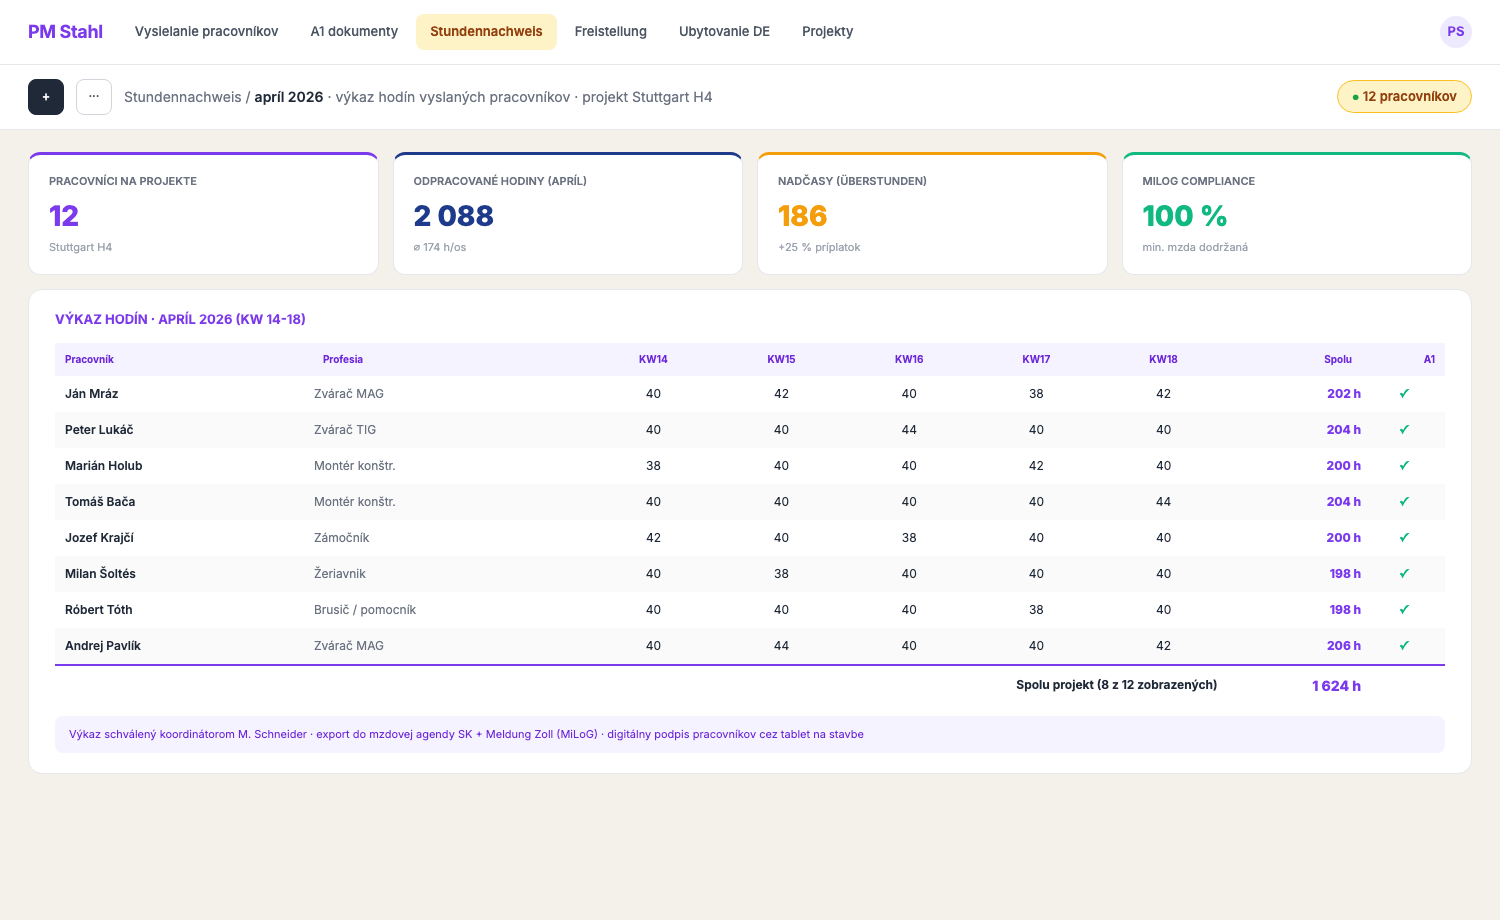Viewport: 1500px width, 920px height.
Task: Select the Marián Holub row name
Action: pyautogui.click(x=104, y=466)
